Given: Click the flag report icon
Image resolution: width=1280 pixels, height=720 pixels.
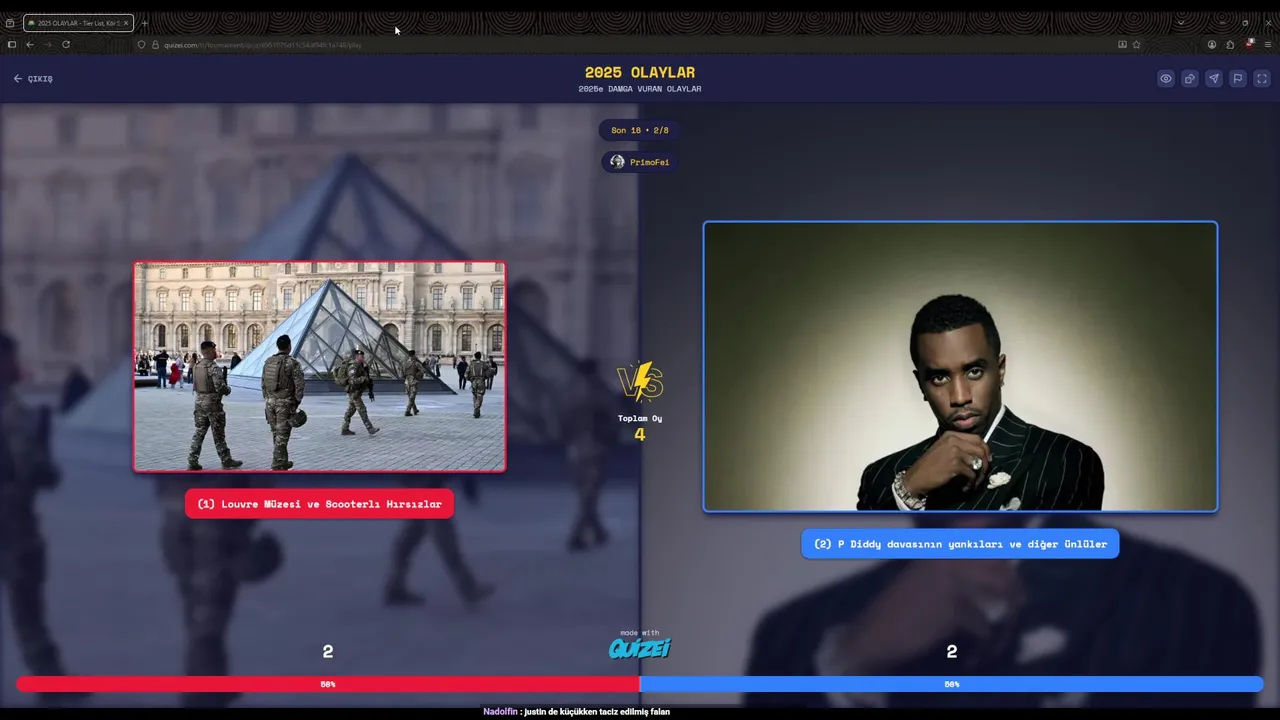Looking at the screenshot, I should coord(1238,78).
